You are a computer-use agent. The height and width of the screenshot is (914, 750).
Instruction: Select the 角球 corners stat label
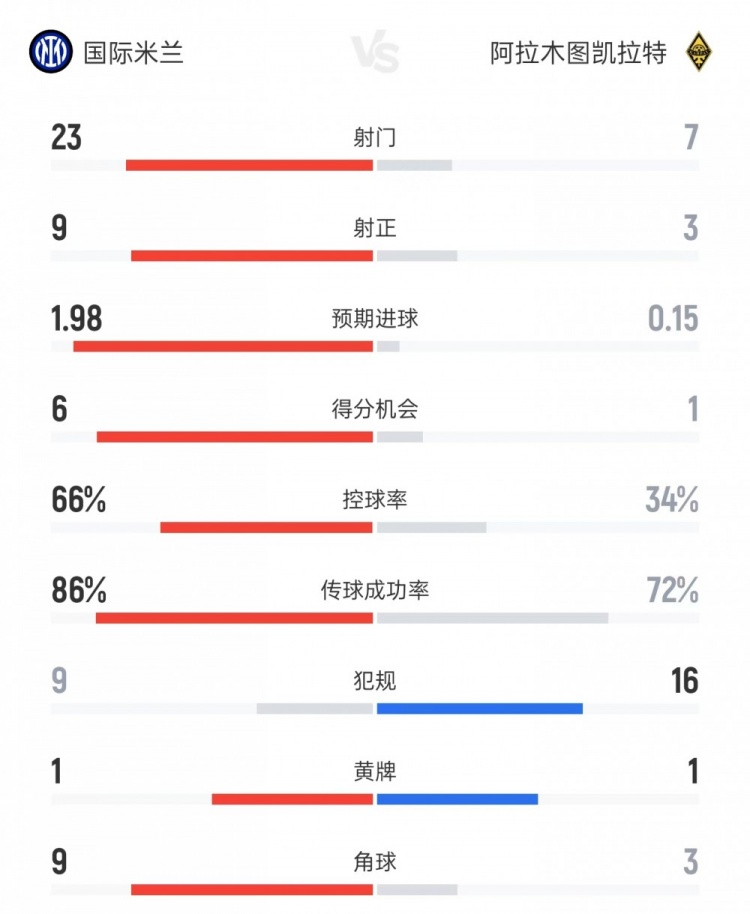pyautogui.click(x=375, y=862)
